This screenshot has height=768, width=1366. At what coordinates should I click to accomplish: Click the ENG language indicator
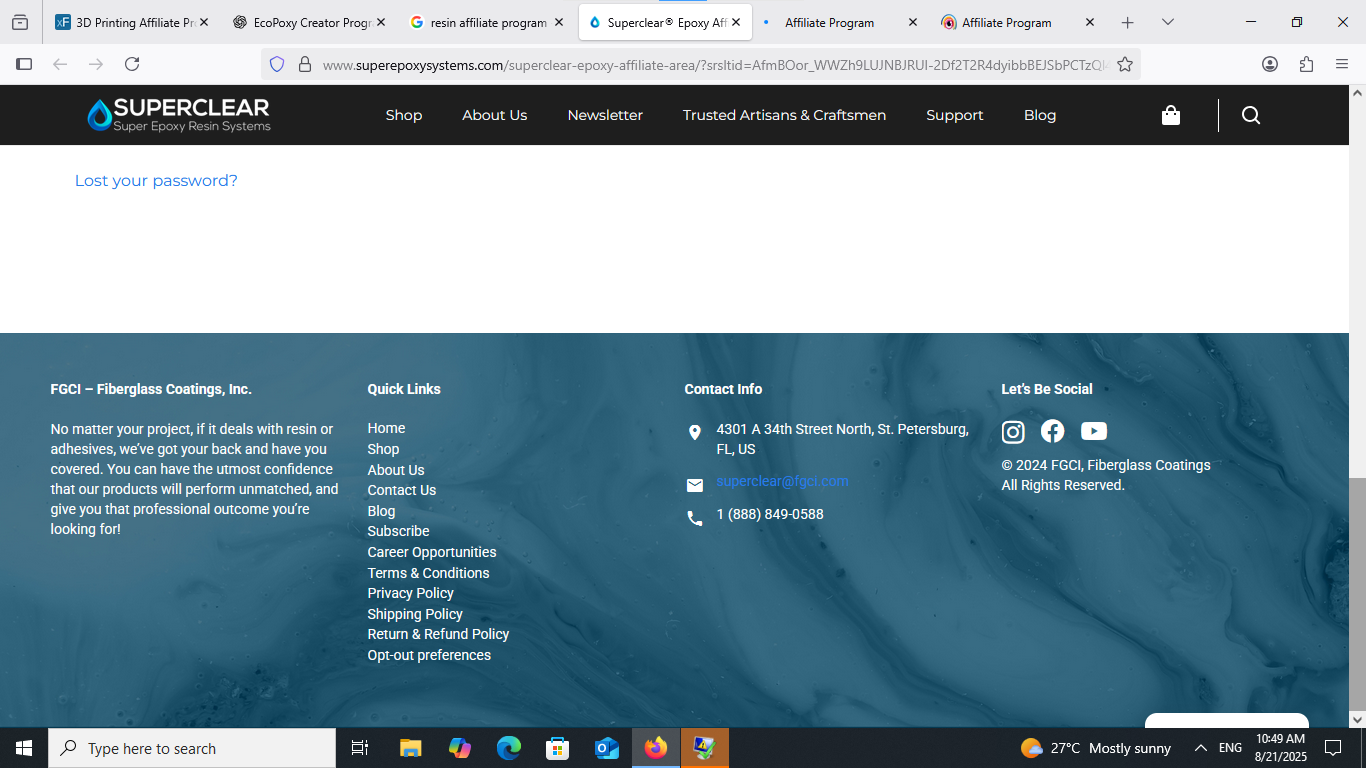[1231, 748]
